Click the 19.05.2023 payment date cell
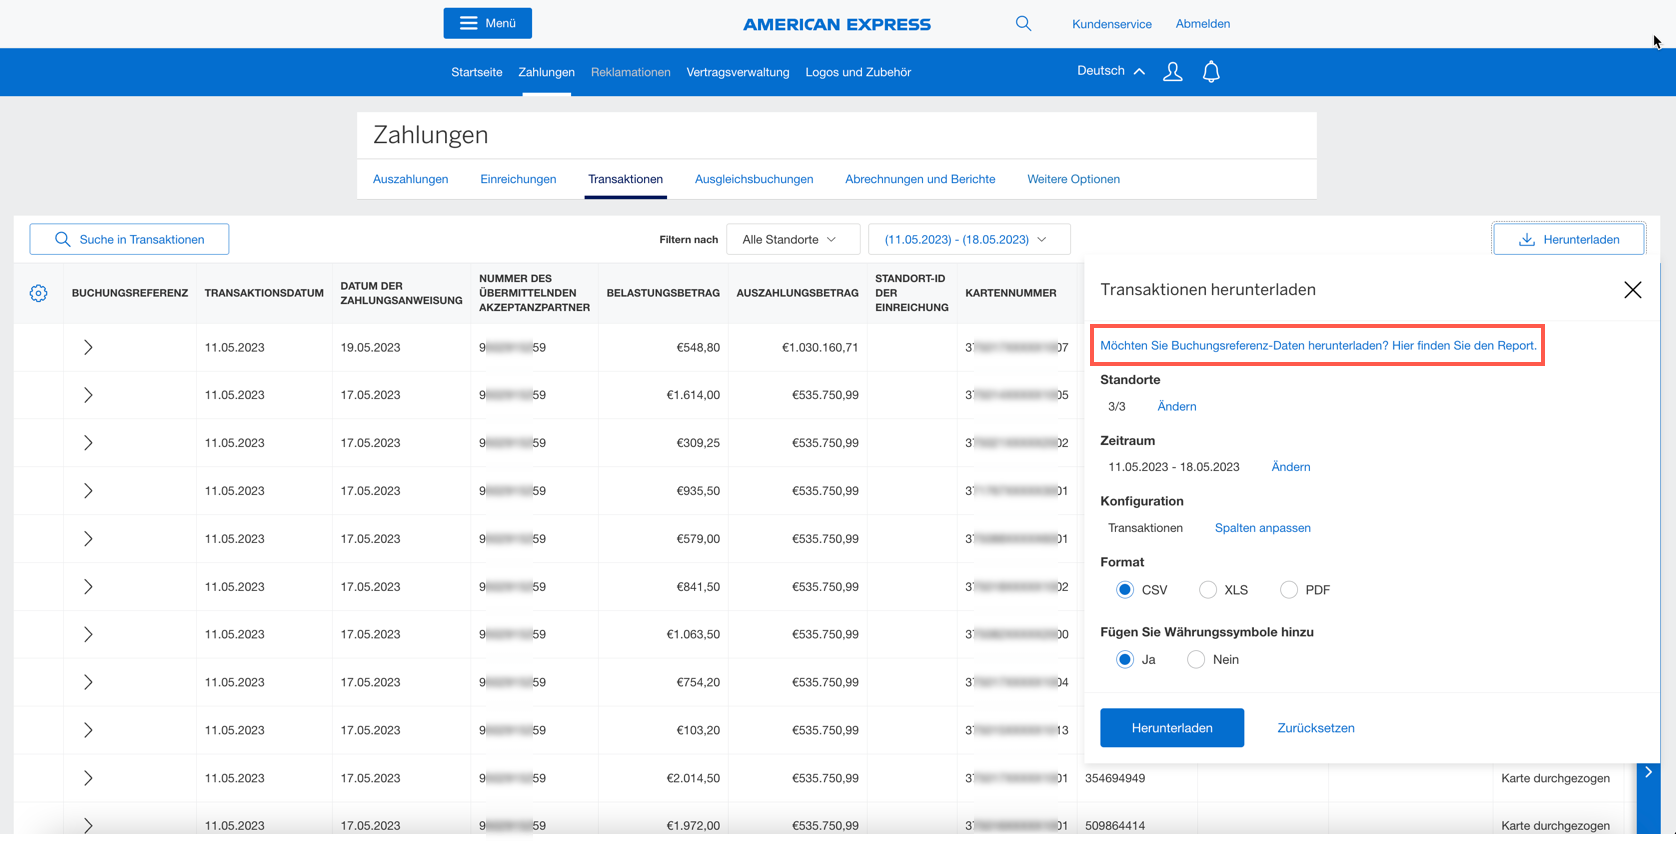1676x850 pixels. 370,347
